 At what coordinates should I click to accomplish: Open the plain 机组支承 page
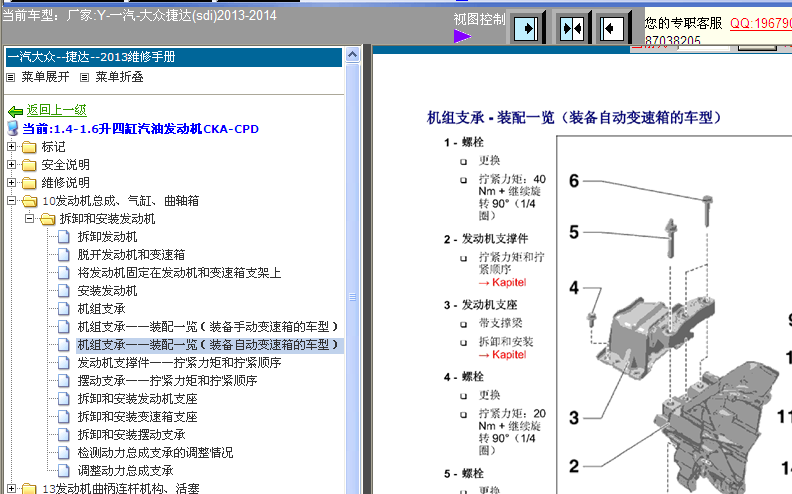click(101, 309)
